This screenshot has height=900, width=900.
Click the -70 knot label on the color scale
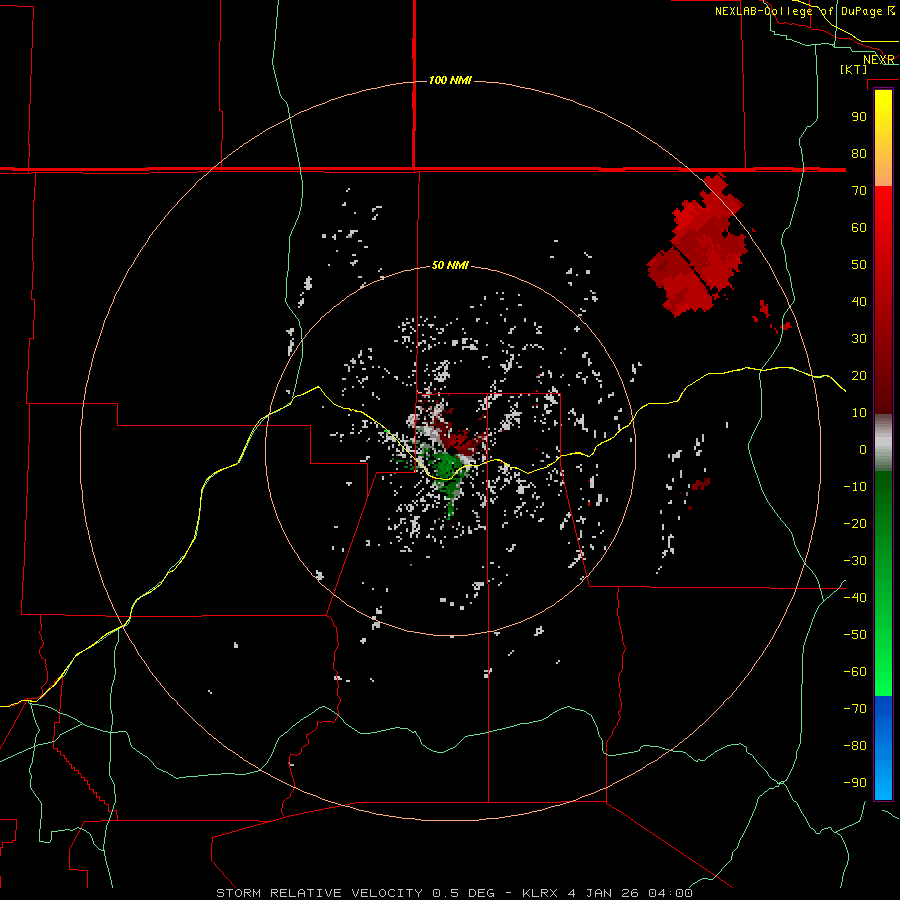[x=855, y=708]
